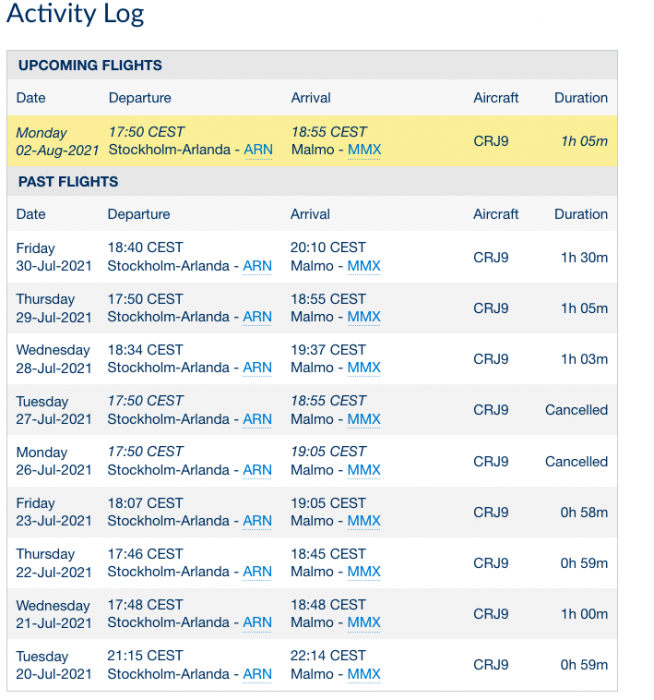Click MMX link on cancelled 26-Jul-2021 flight
654x700 pixels.
(x=364, y=470)
